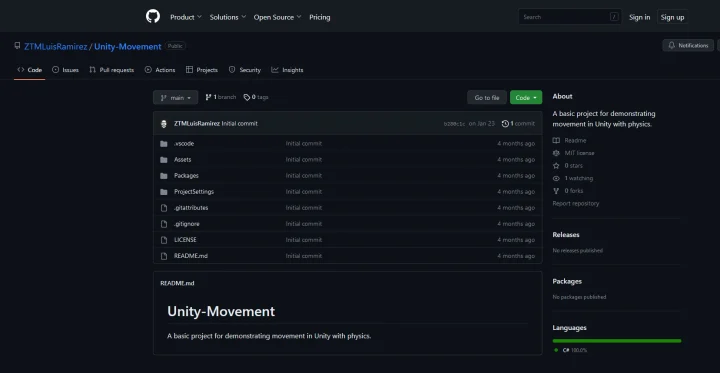Click file icon next to .gitattributes
This screenshot has width=720, height=373.
point(164,208)
